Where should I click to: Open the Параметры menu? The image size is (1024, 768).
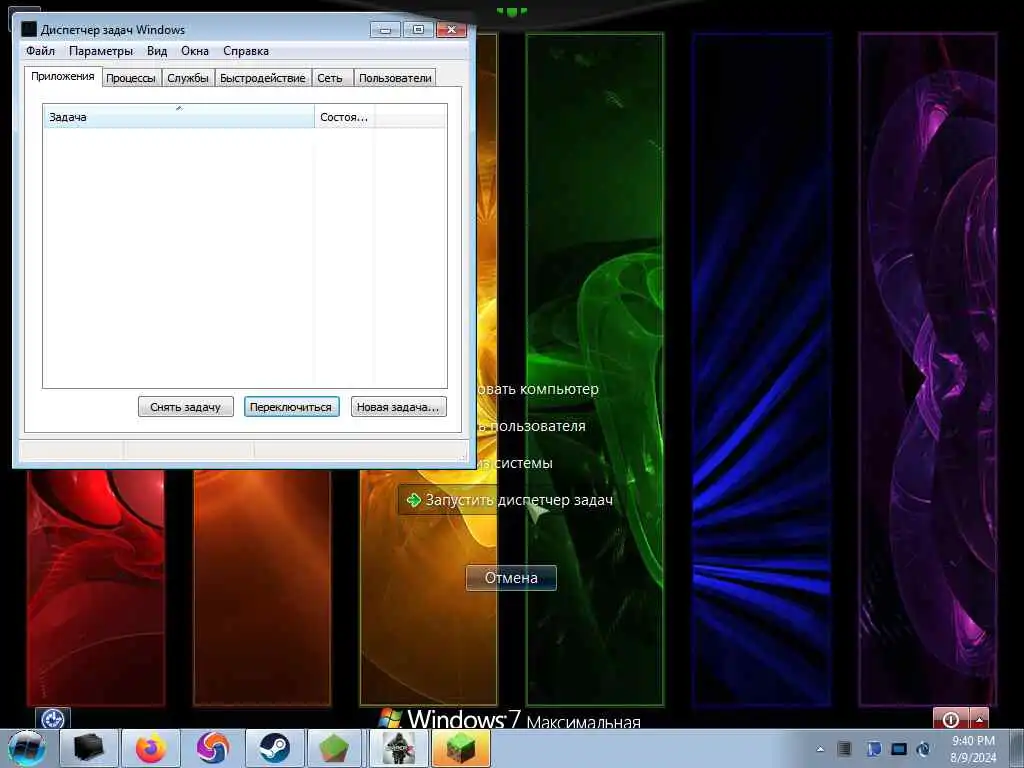(101, 51)
